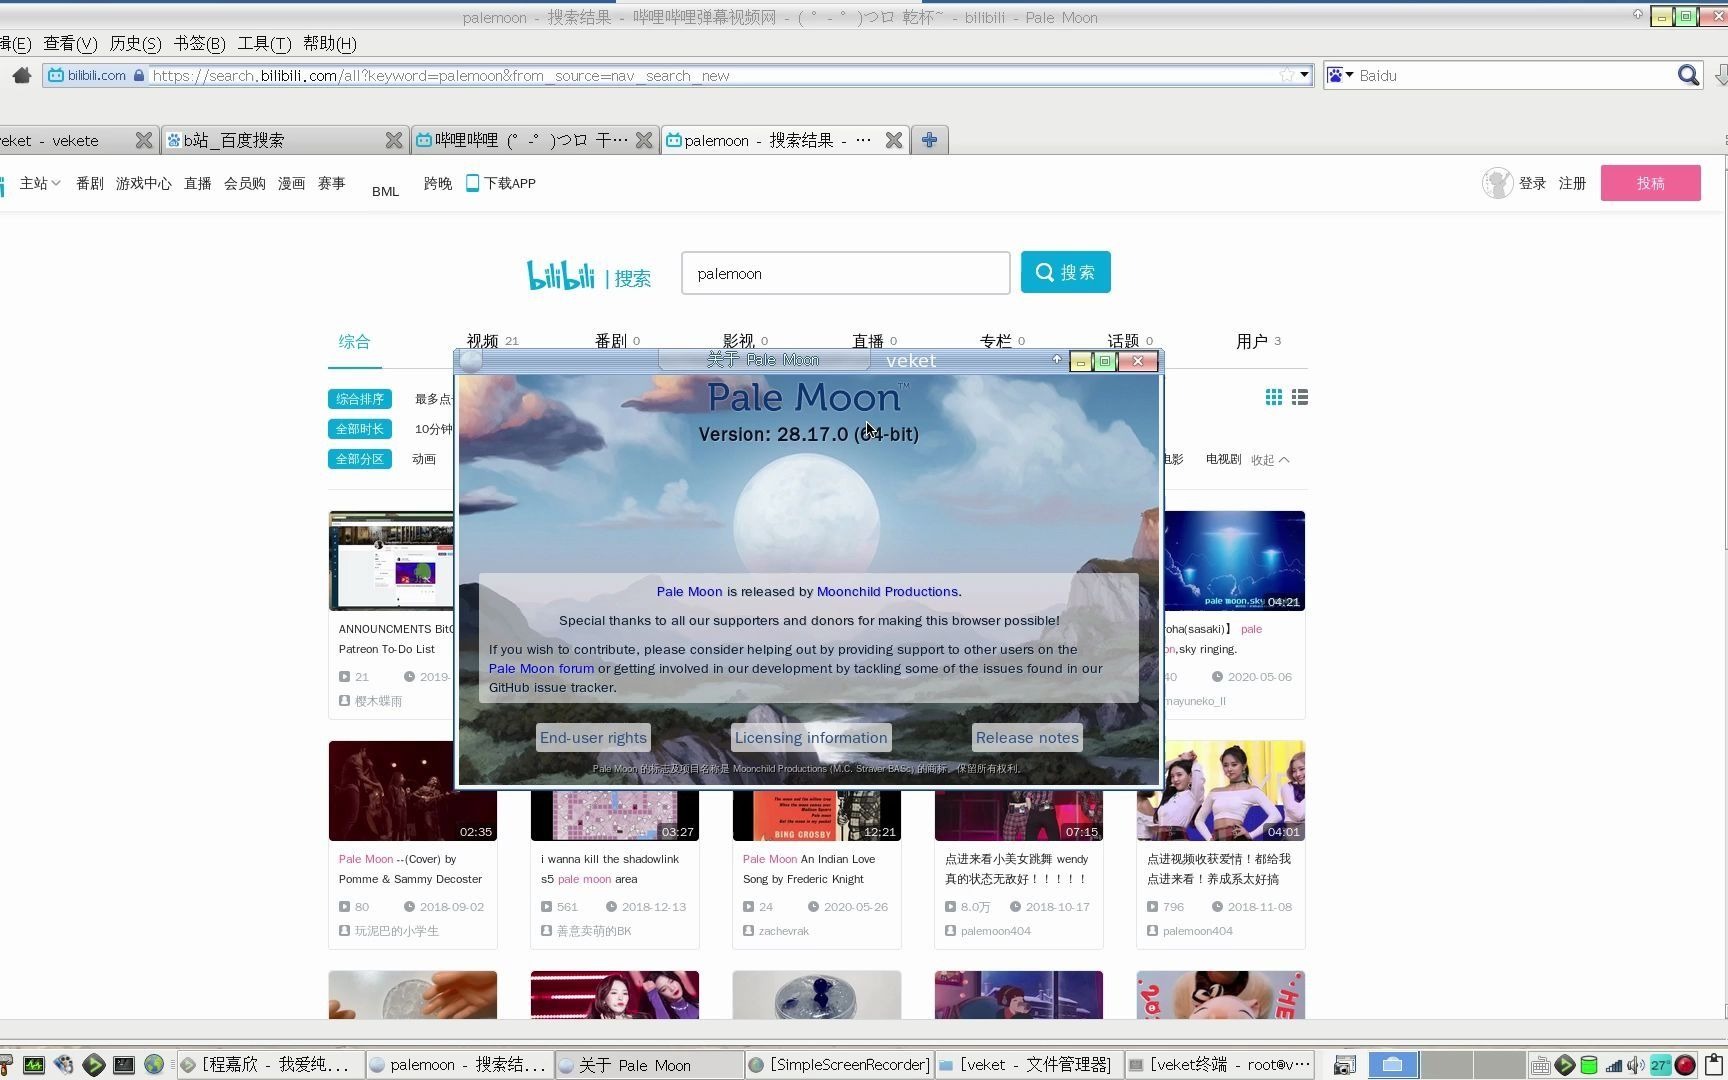This screenshot has width=1728, height=1080.
Task: Click the pink 投稿 button
Action: (1650, 183)
